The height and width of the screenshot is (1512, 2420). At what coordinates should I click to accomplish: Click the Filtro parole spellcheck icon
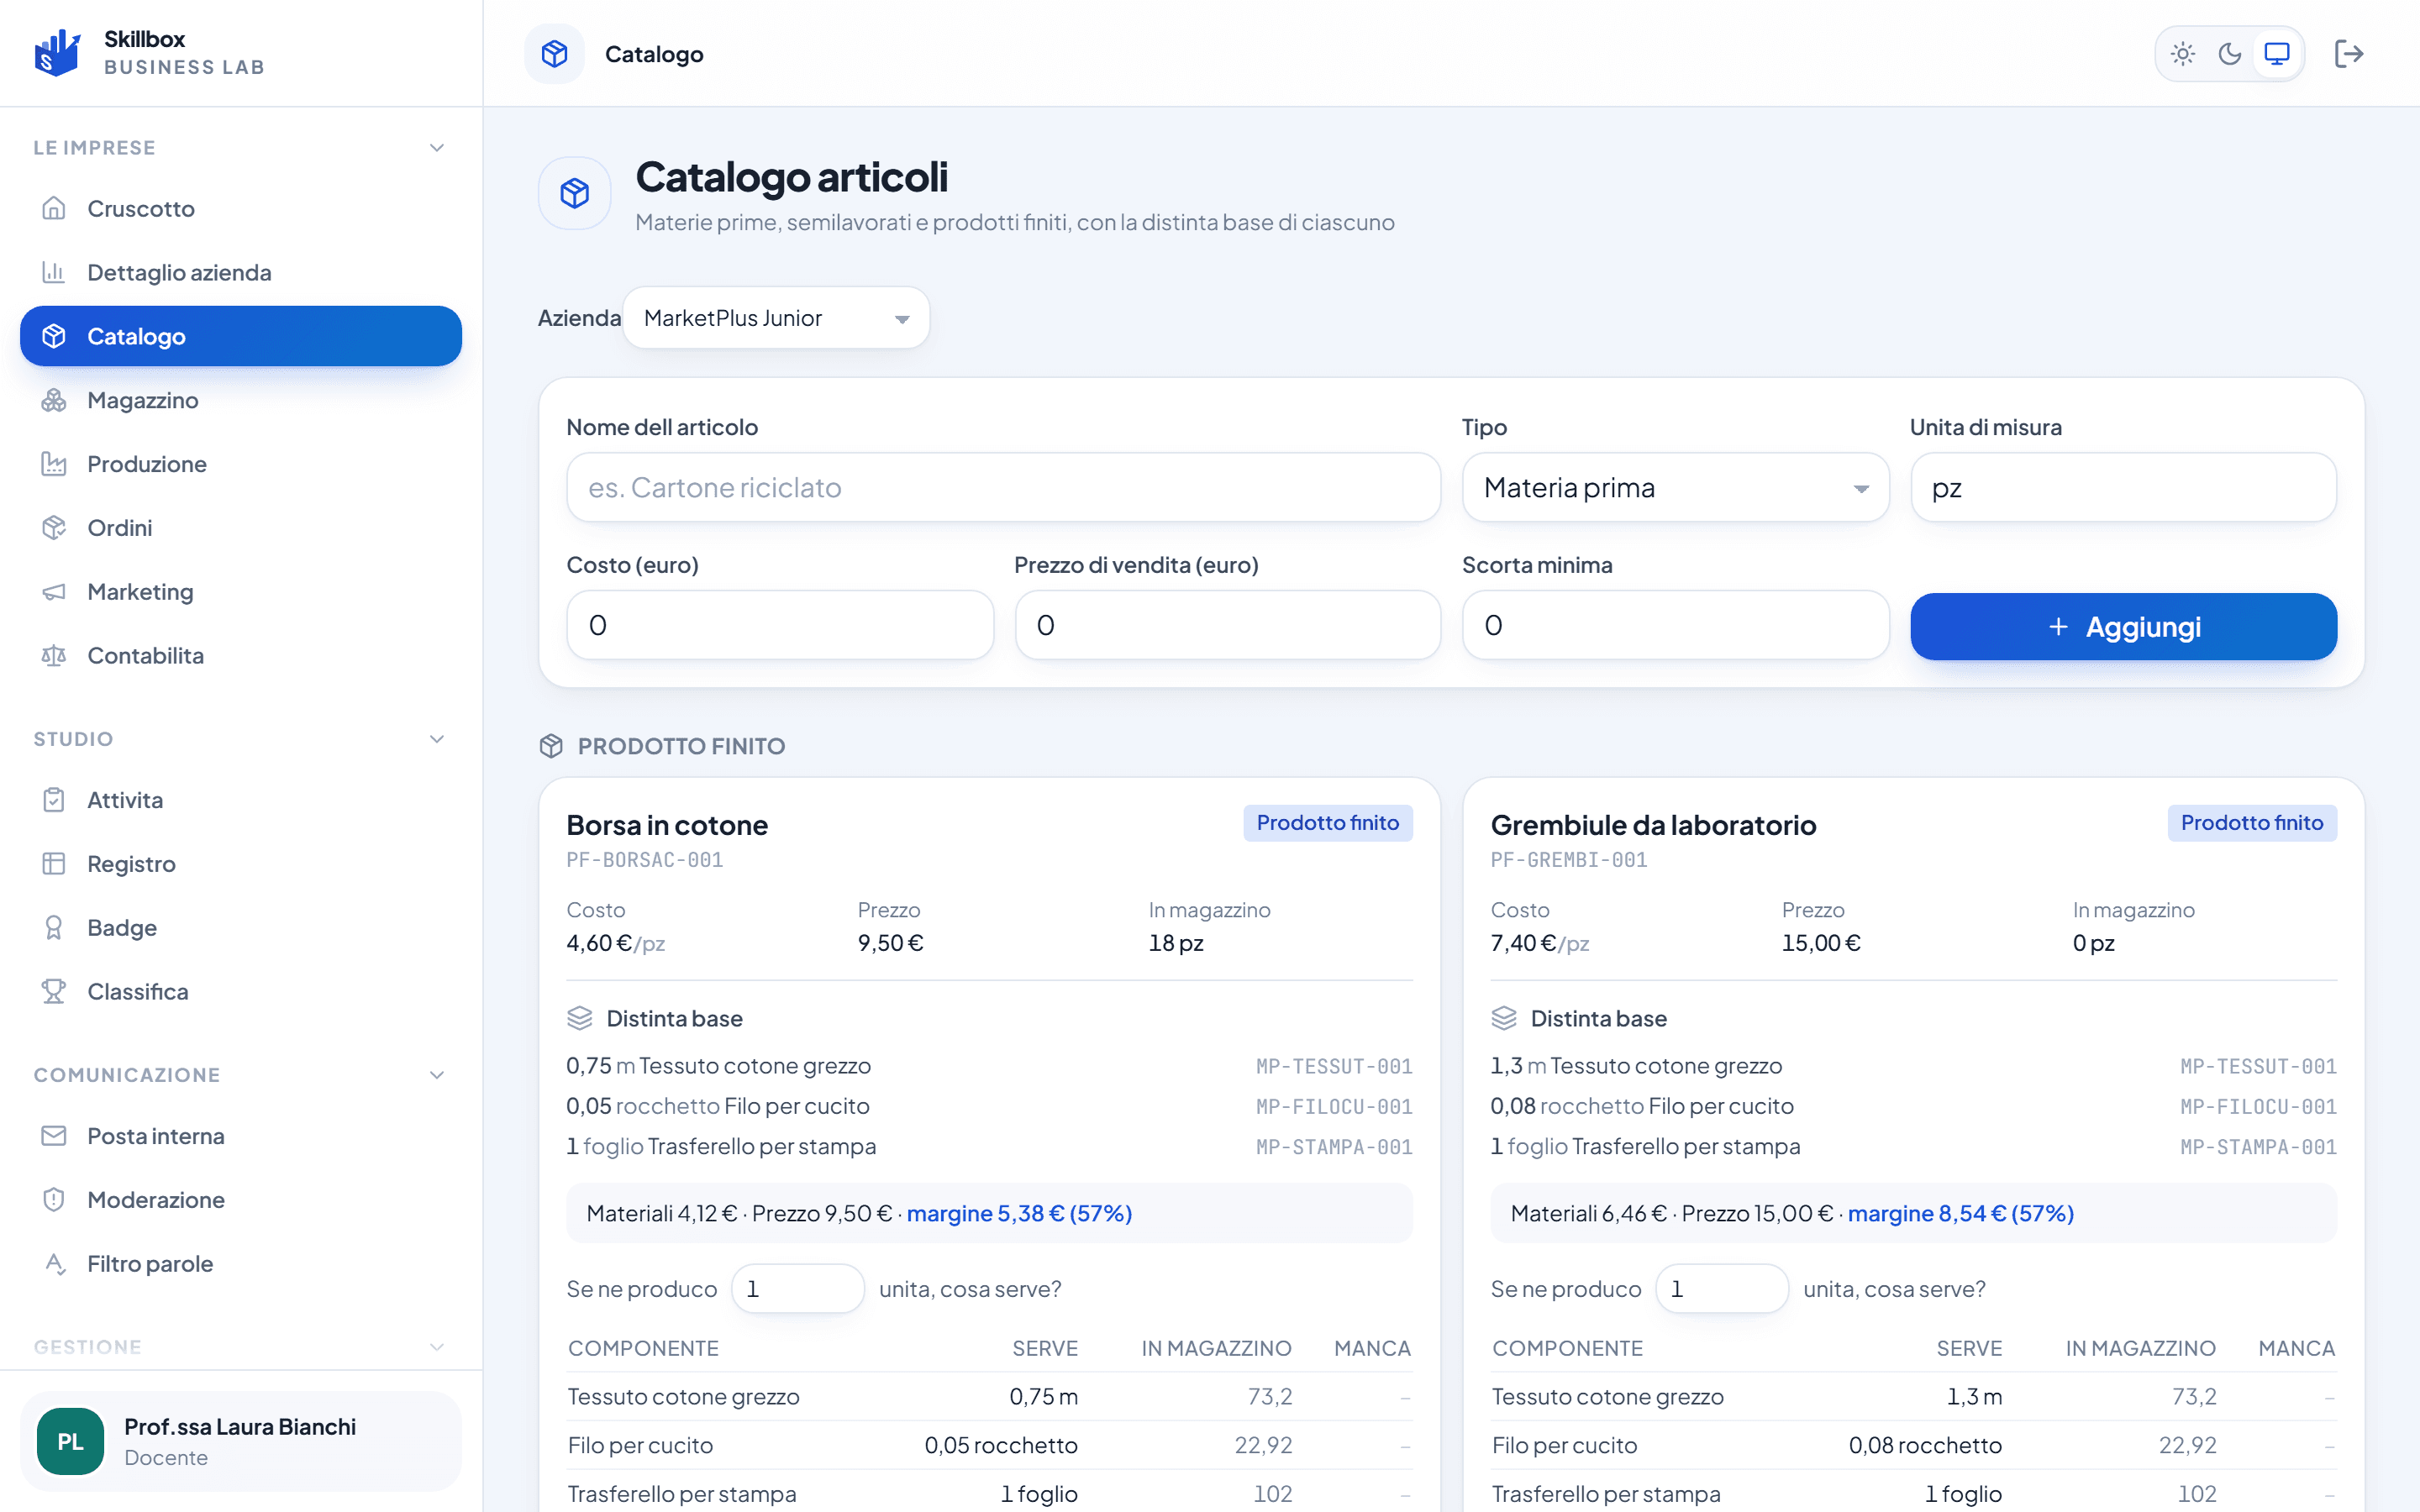pos(54,1264)
